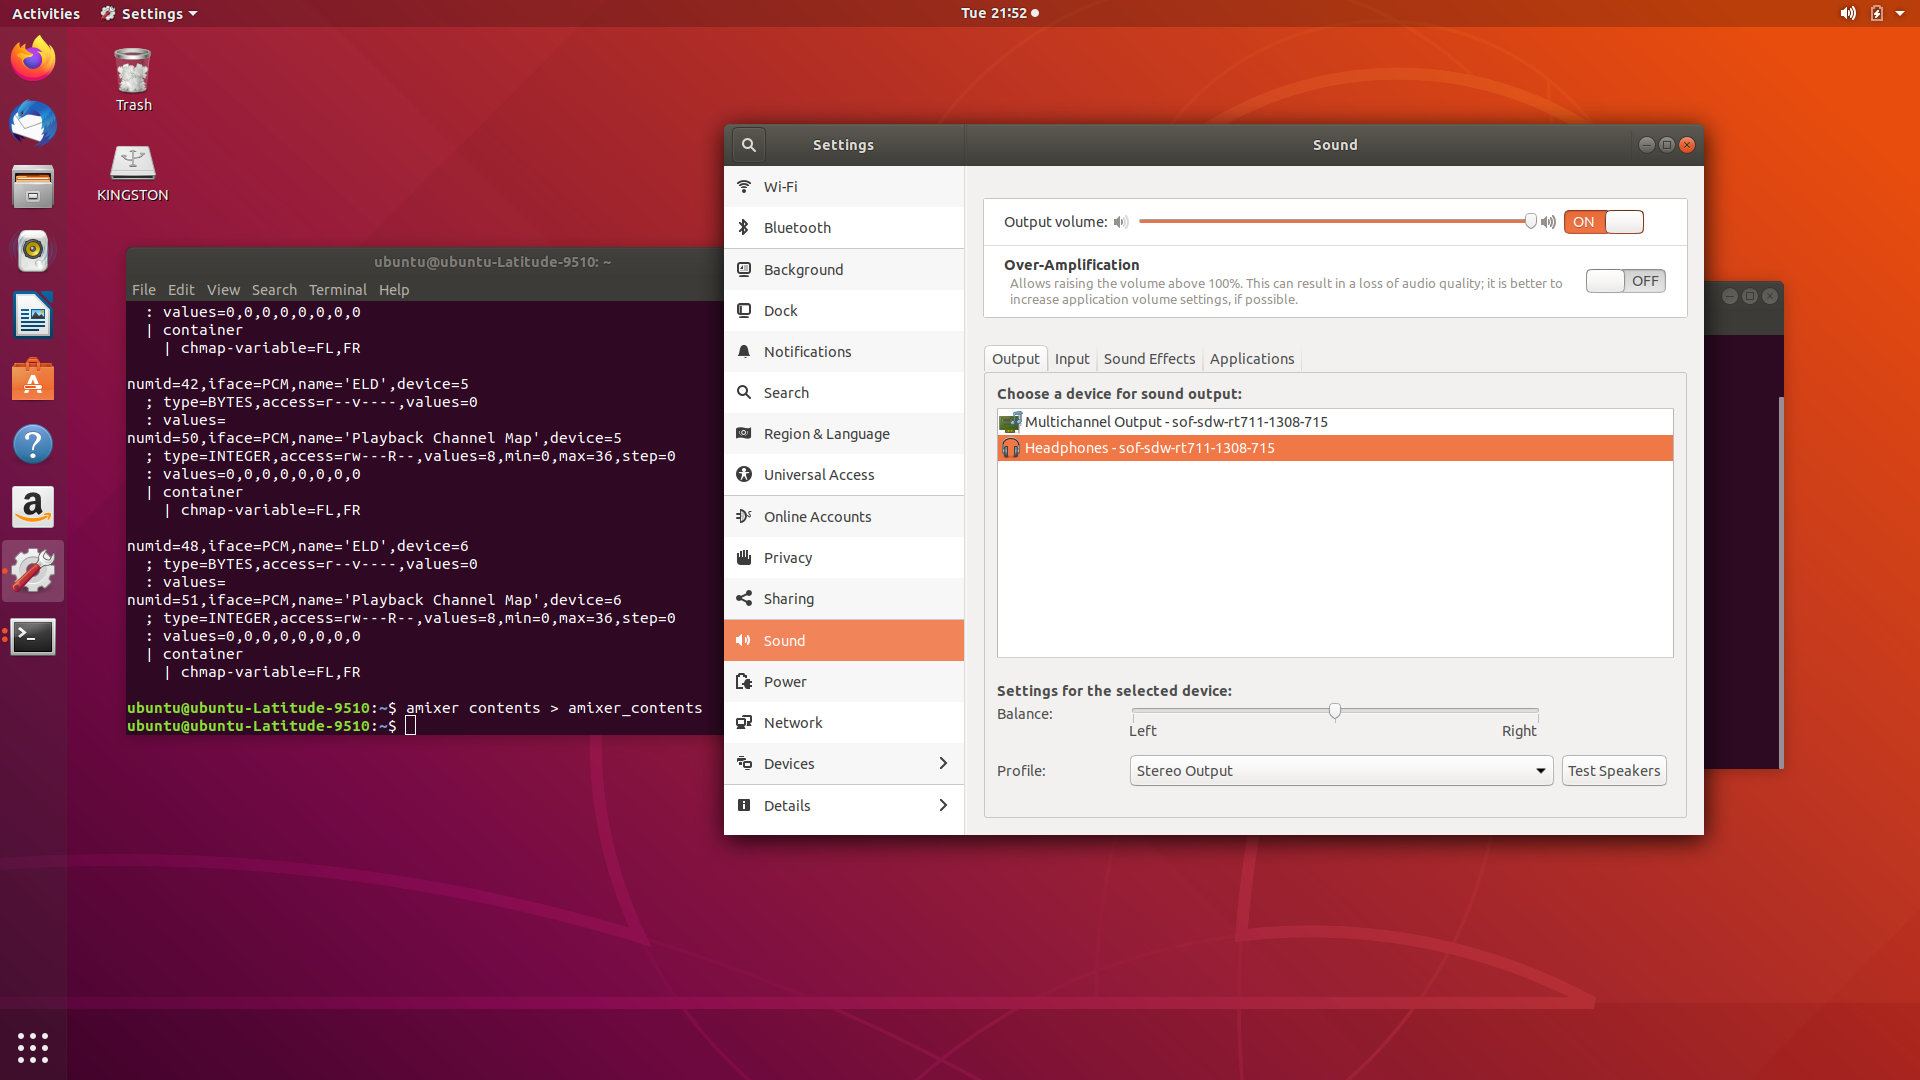The height and width of the screenshot is (1080, 1920).
Task: Open the Power settings panel
Action: [x=844, y=682]
